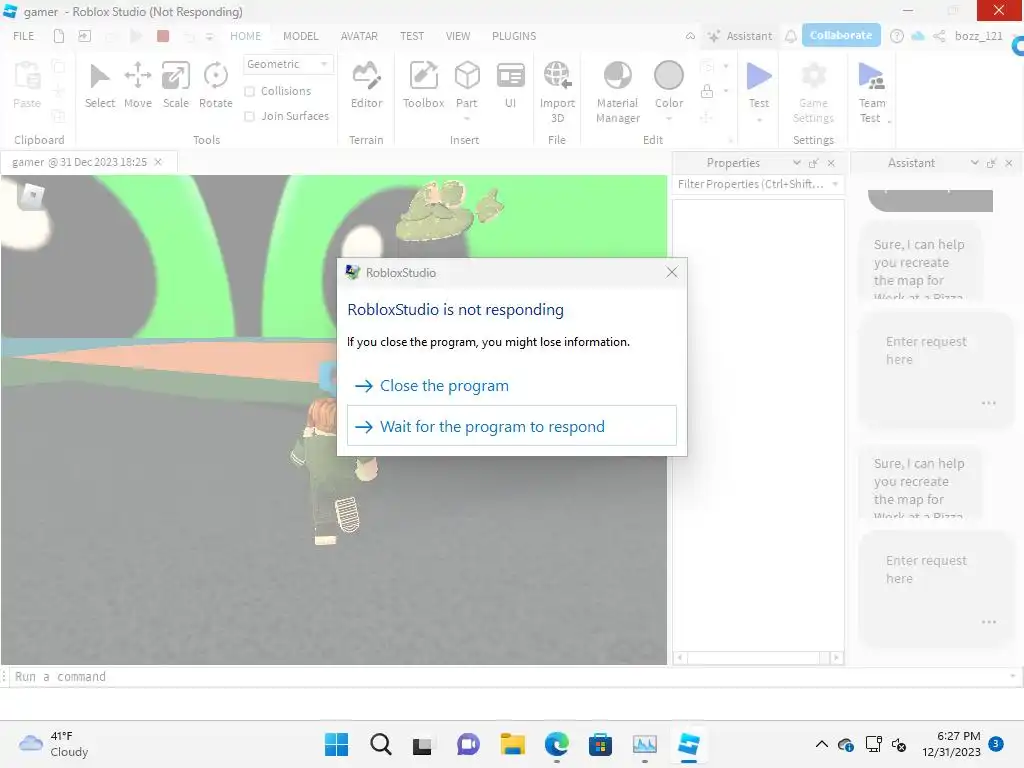
Task: Open taskbar Search
Action: [x=381, y=744]
